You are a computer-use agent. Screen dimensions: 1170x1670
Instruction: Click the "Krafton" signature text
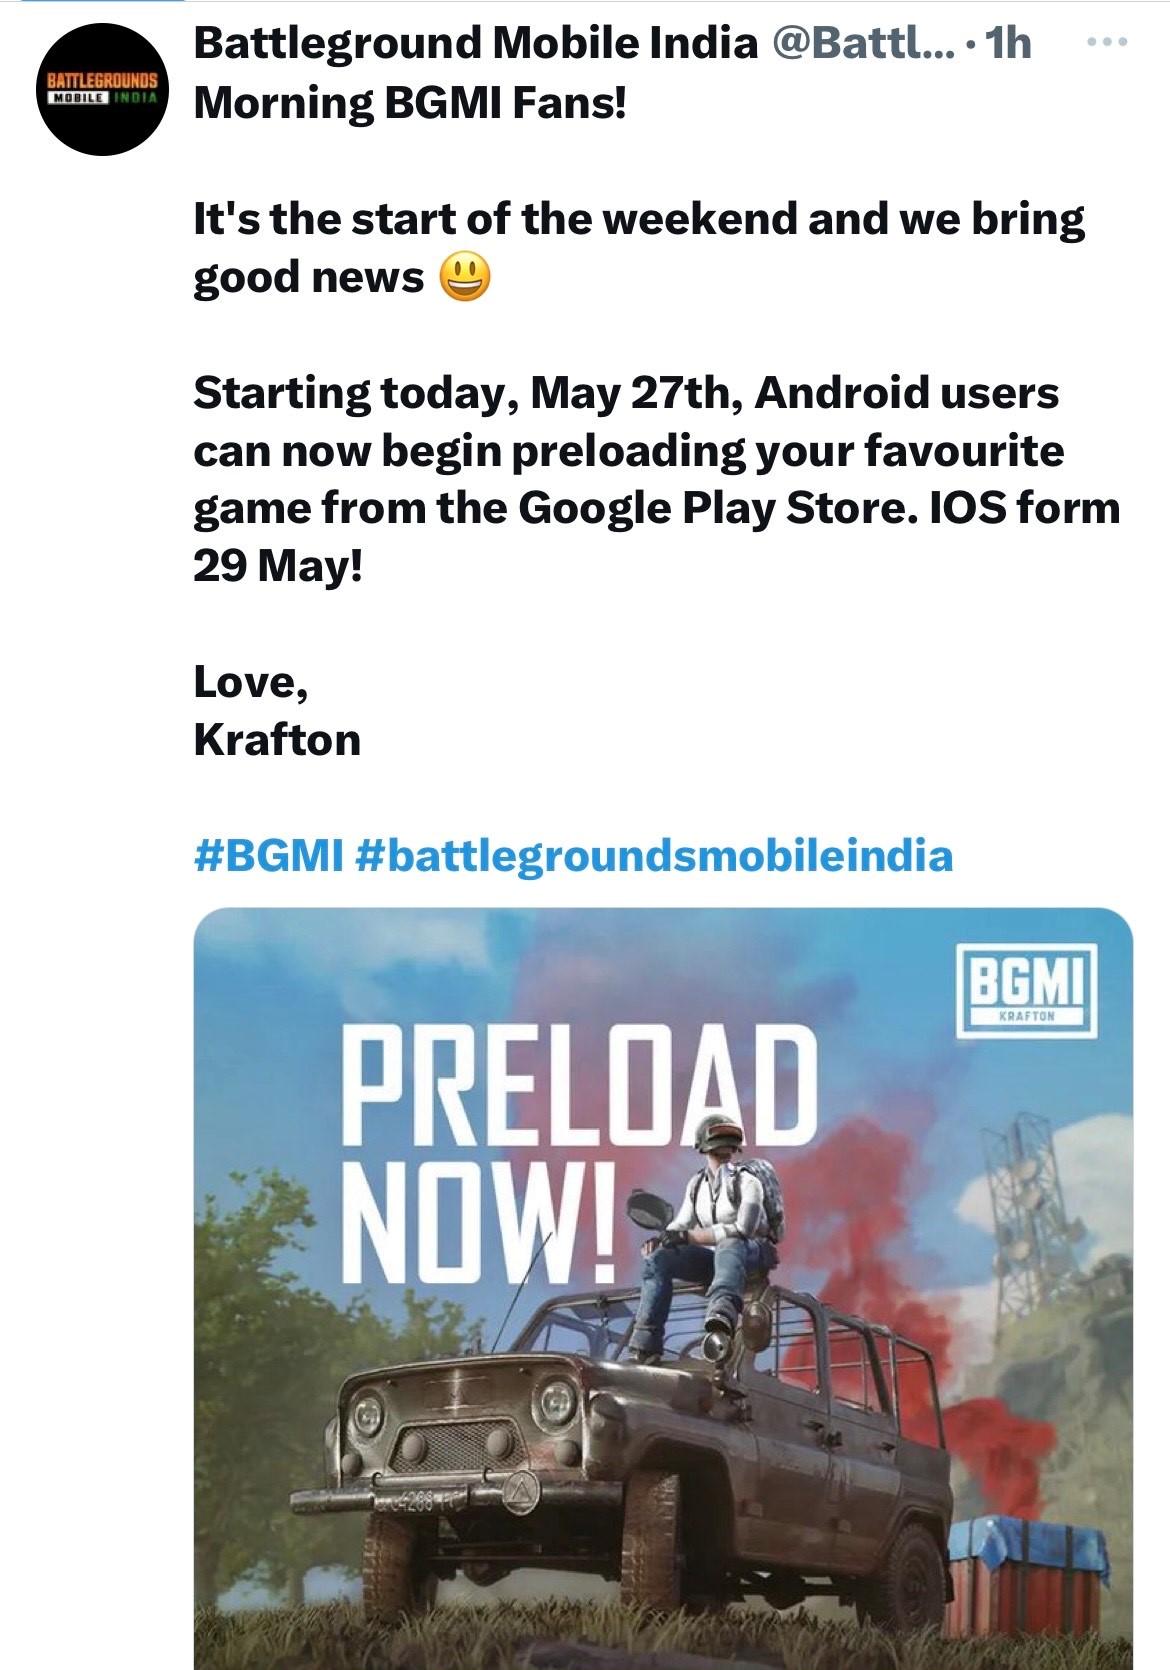tap(277, 740)
